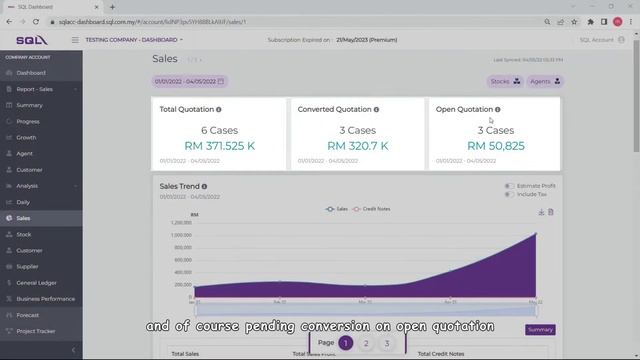The width and height of the screenshot is (640, 360).
Task: Go to page 1
Action: (346, 343)
